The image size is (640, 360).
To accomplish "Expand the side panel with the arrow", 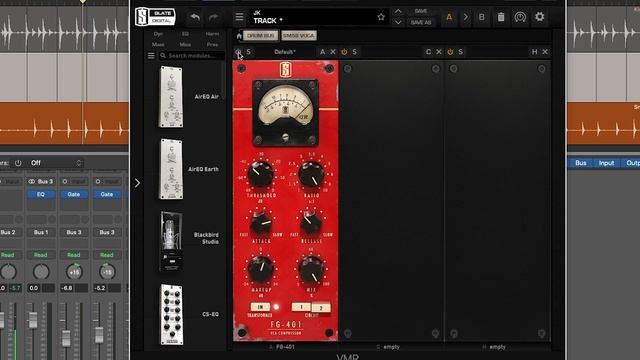I will (x=138, y=183).
